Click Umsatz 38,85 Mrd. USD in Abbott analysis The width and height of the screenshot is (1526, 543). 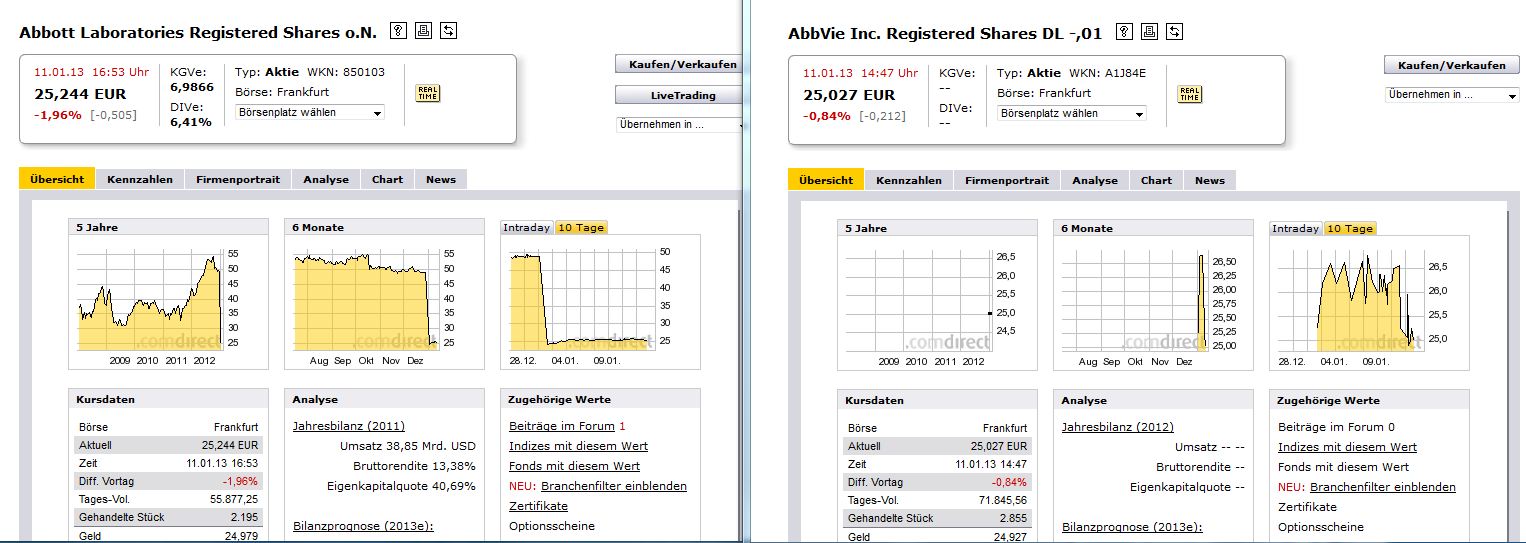408,446
